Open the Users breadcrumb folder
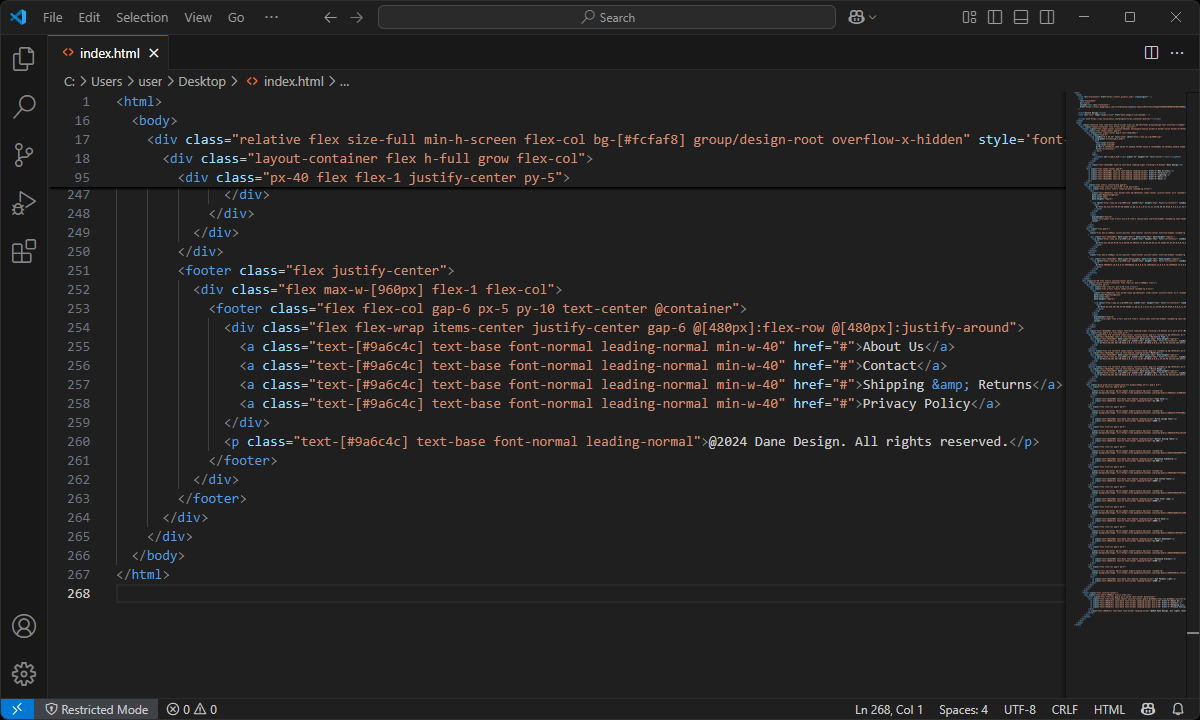This screenshot has width=1200, height=720. (x=106, y=81)
